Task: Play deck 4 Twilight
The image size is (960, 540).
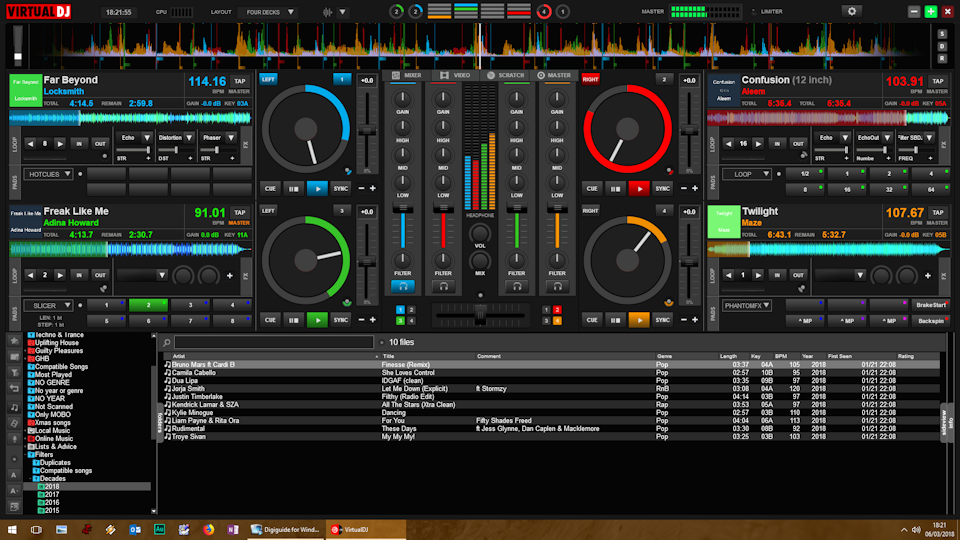Action: pos(639,320)
